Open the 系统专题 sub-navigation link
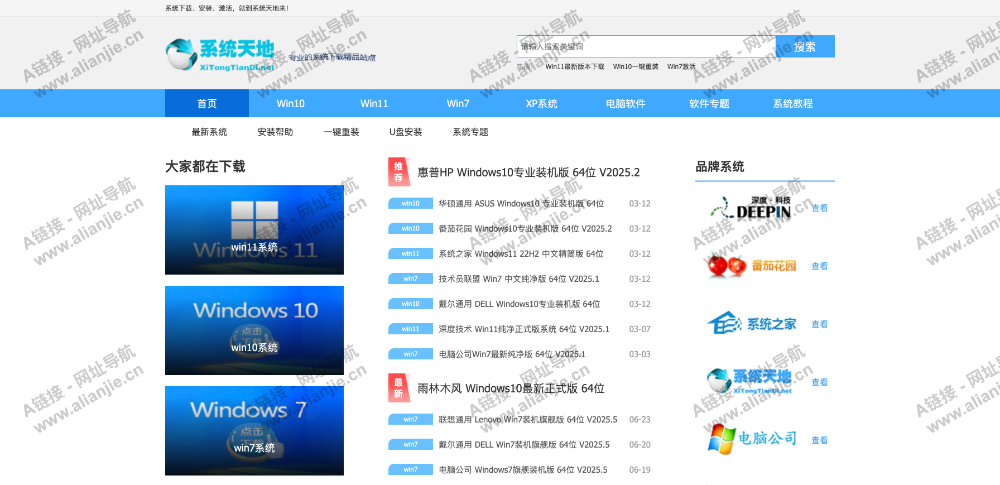Image resolution: width=1000 pixels, height=485 pixels. pos(471,132)
